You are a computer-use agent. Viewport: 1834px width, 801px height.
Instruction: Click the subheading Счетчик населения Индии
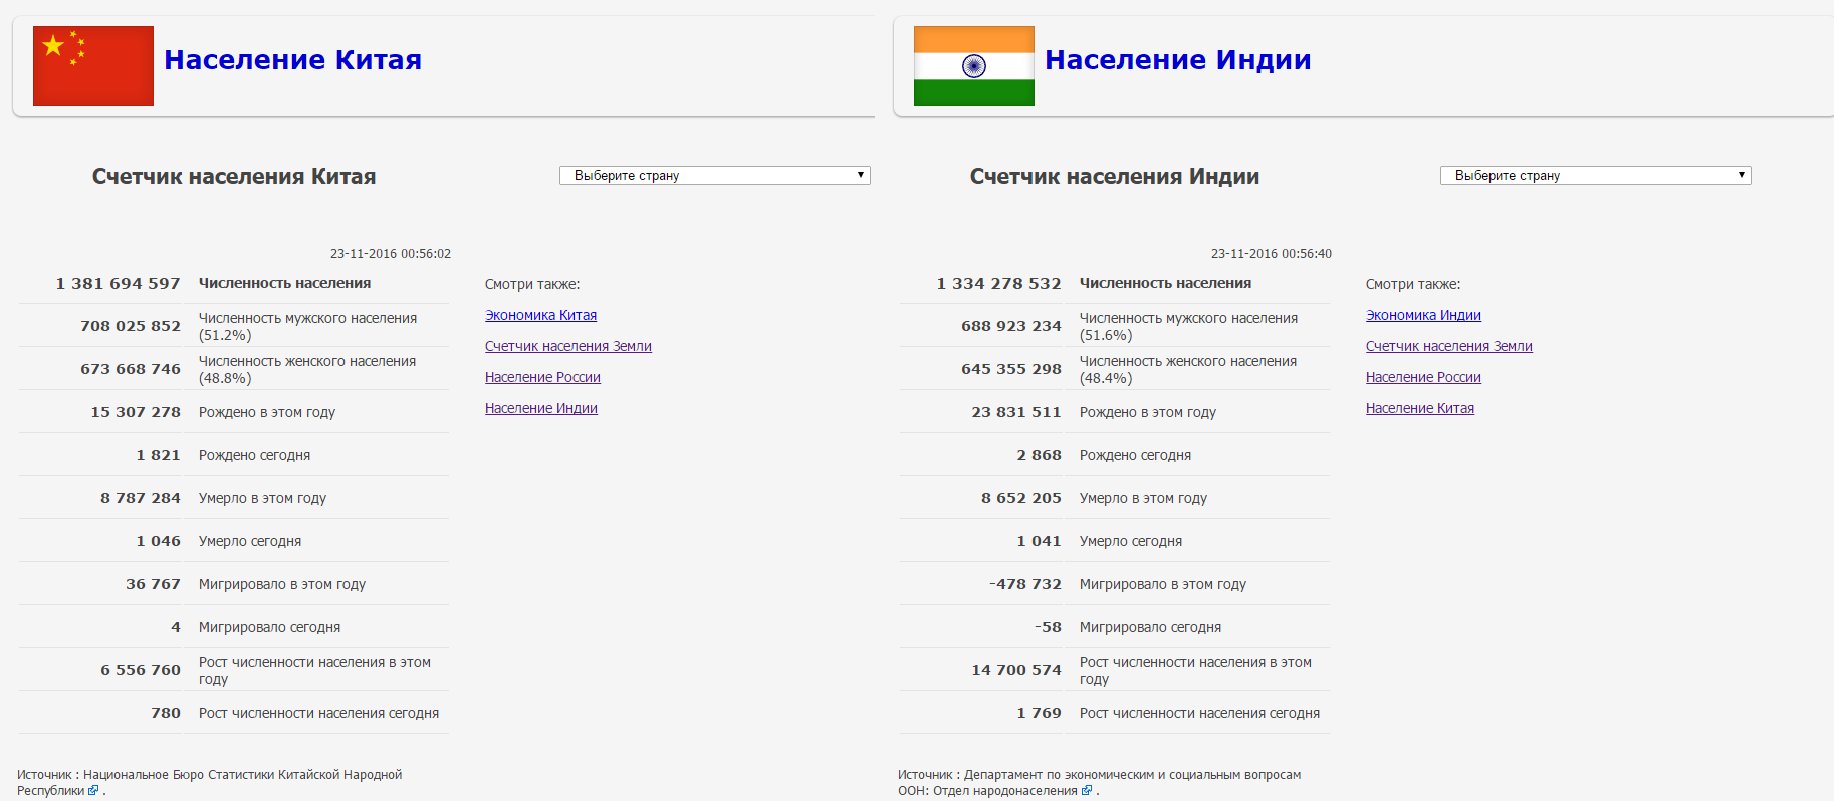(x=1114, y=177)
